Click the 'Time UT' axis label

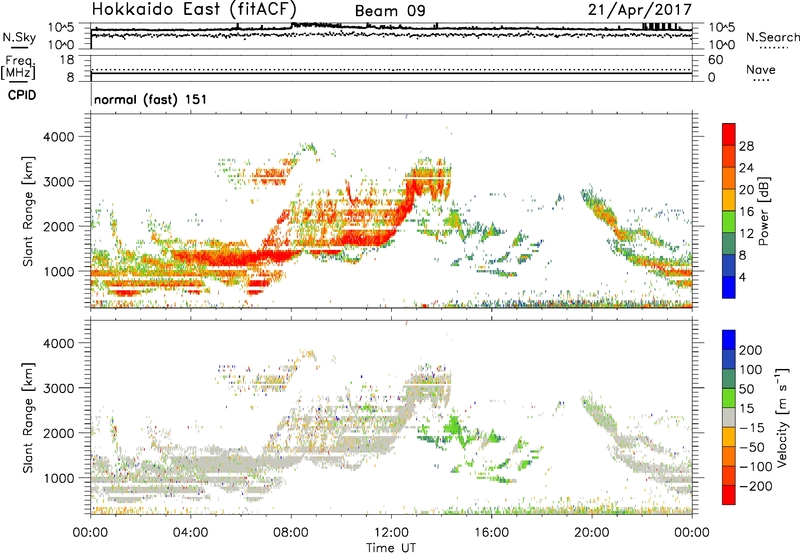pyautogui.click(x=391, y=548)
